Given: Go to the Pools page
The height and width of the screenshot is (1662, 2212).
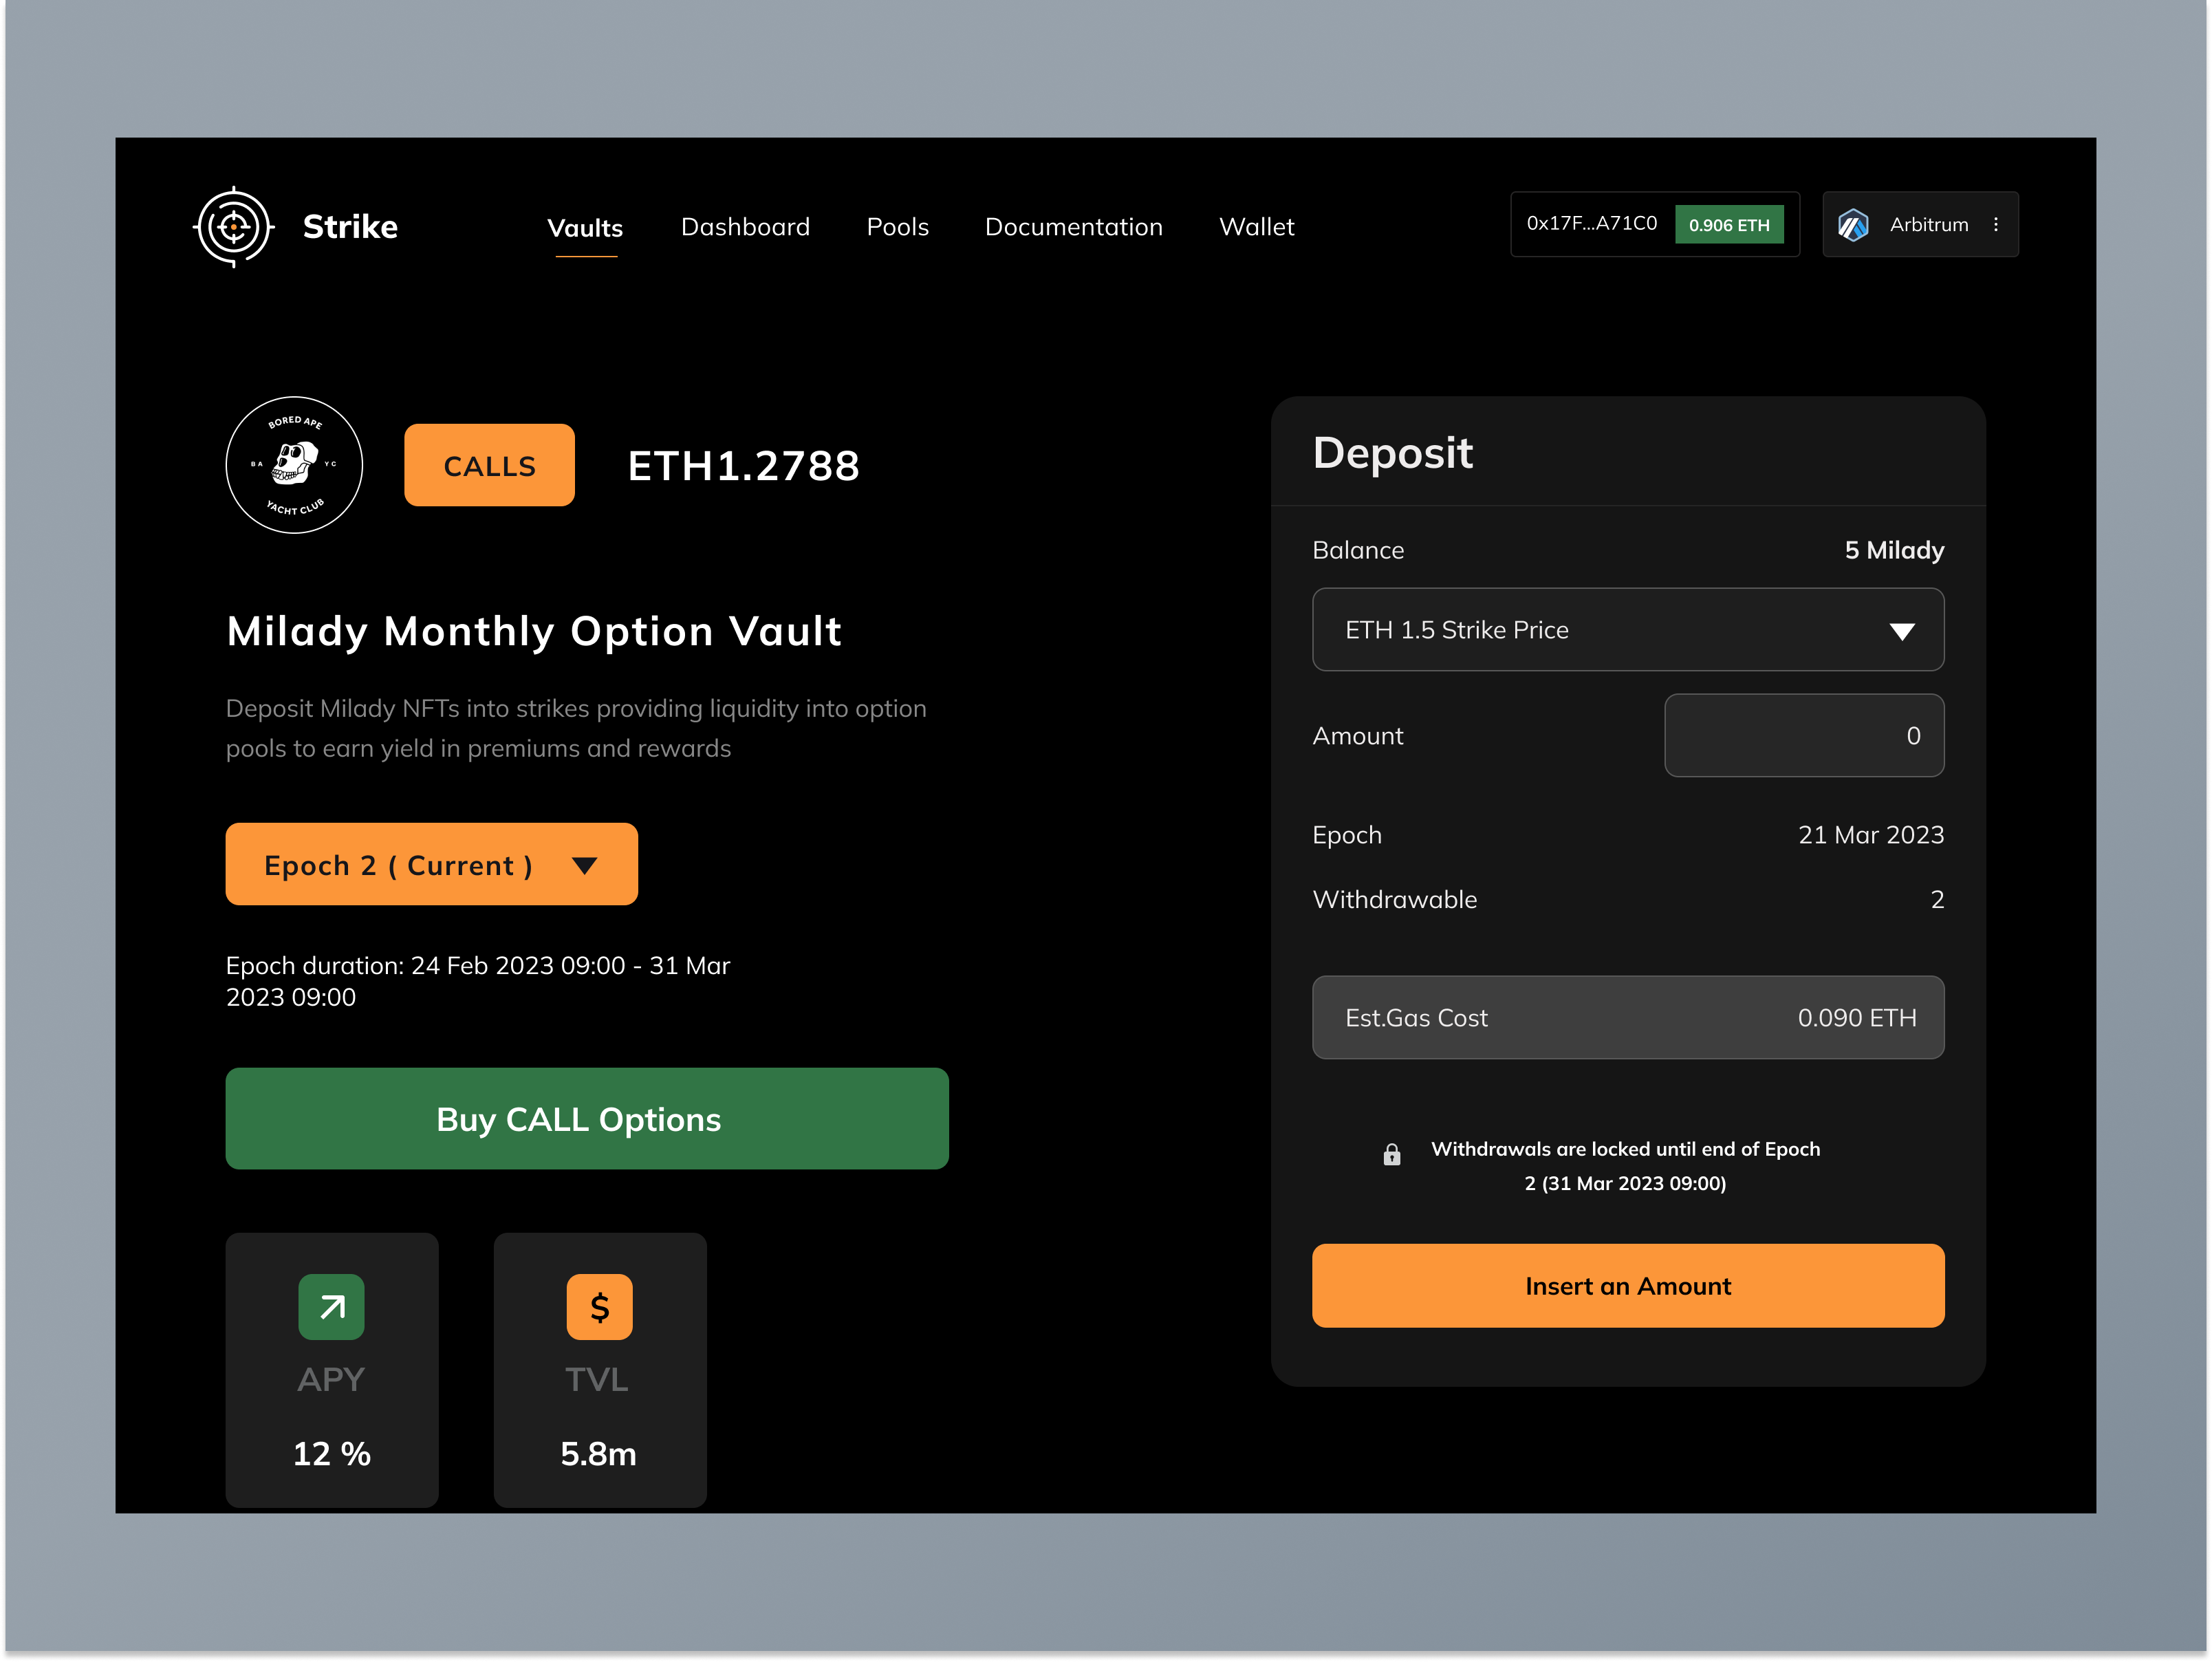Looking at the screenshot, I should pyautogui.click(x=897, y=227).
